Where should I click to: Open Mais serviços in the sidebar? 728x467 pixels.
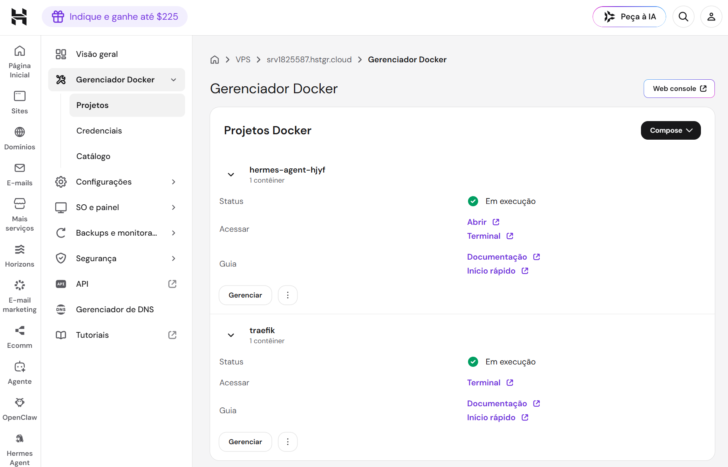[x=20, y=215]
